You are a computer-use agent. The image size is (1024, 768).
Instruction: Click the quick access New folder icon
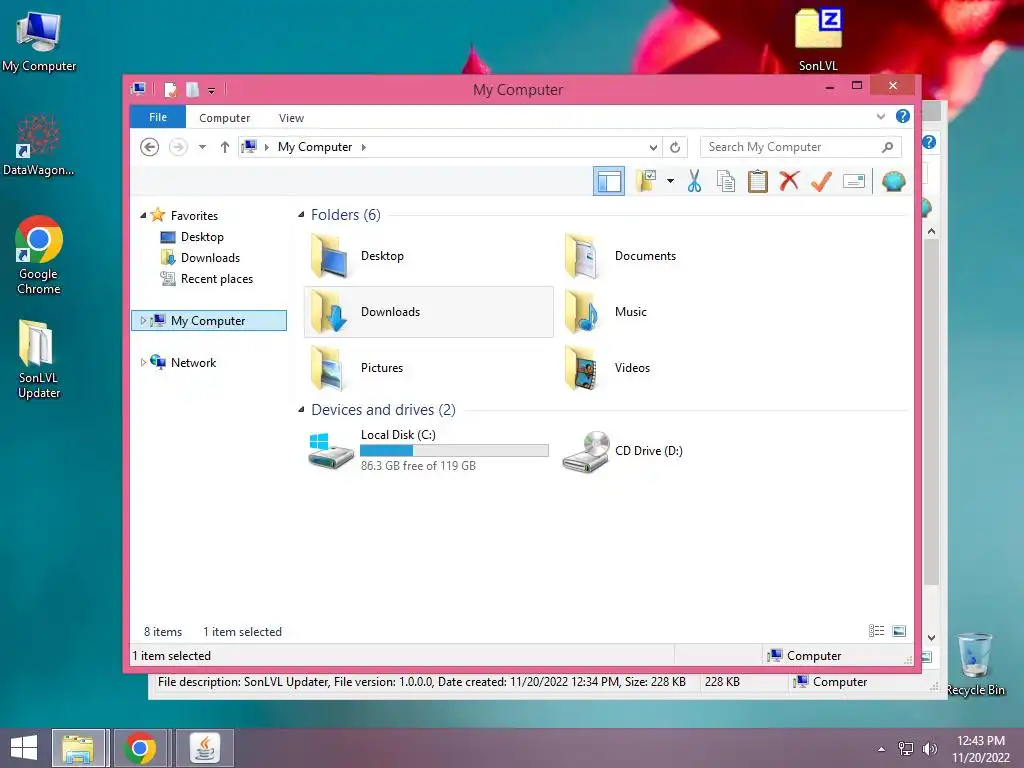coord(192,89)
